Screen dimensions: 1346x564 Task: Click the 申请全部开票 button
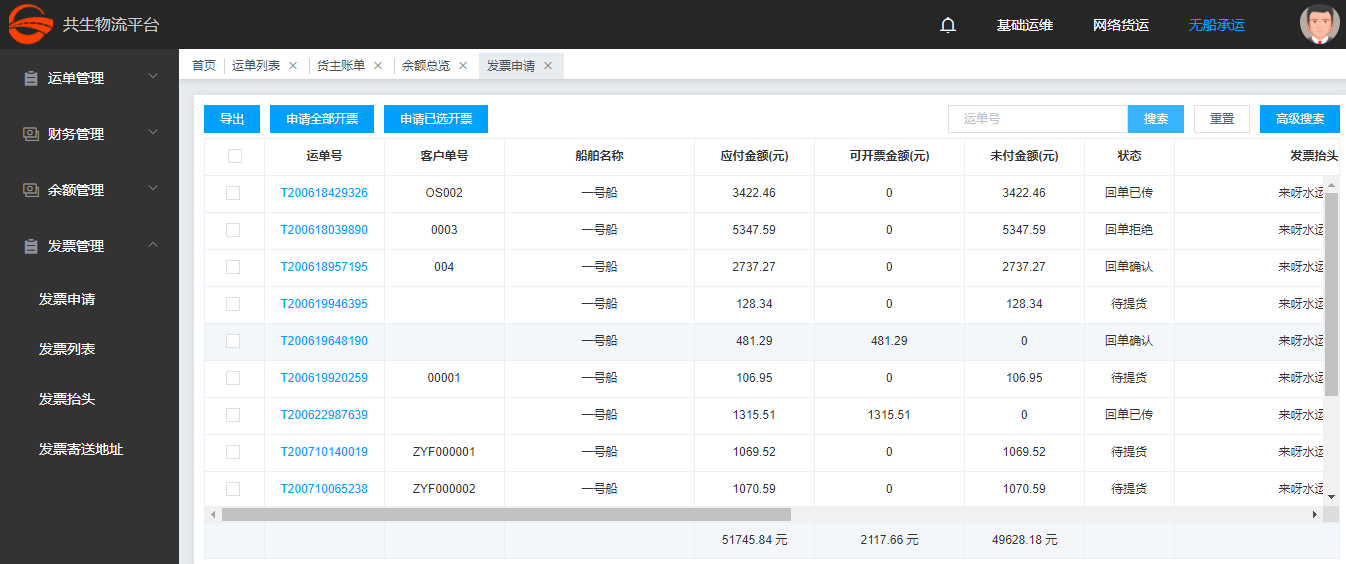coord(321,119)
